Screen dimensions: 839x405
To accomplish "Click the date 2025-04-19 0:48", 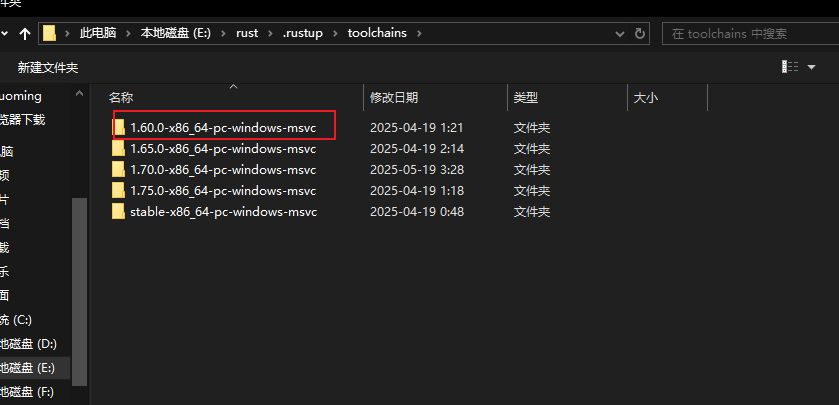I will (x=417, y=212).
